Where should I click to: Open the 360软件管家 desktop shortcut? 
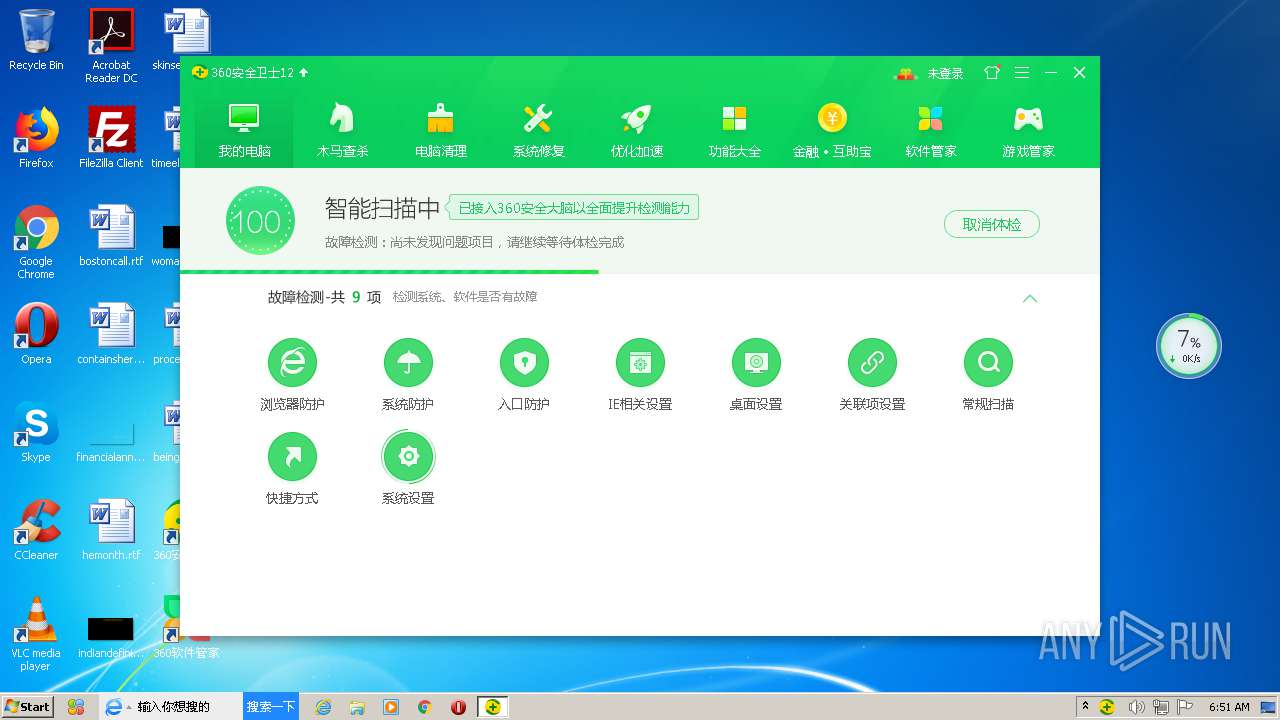[186, 628]
